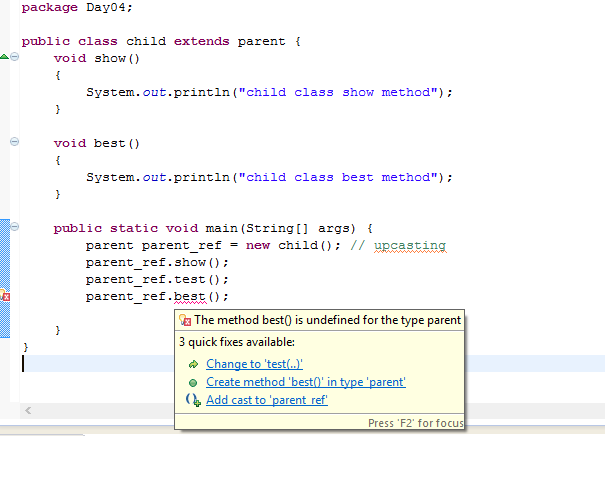Click the 'package Day04;' statement
This screenshot has width=614, height=492.
(x=77, y=7)
